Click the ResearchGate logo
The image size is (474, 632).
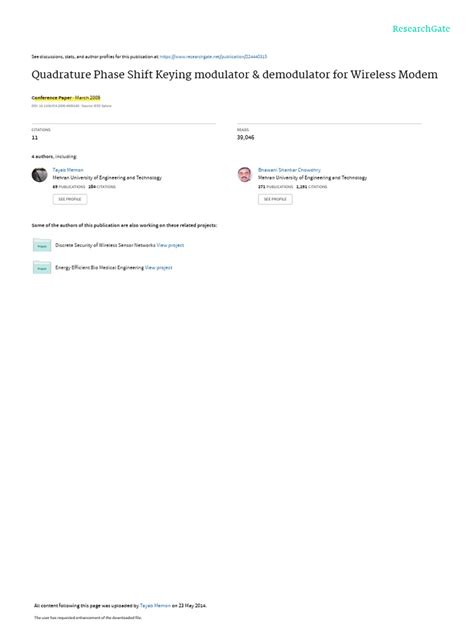421,29
